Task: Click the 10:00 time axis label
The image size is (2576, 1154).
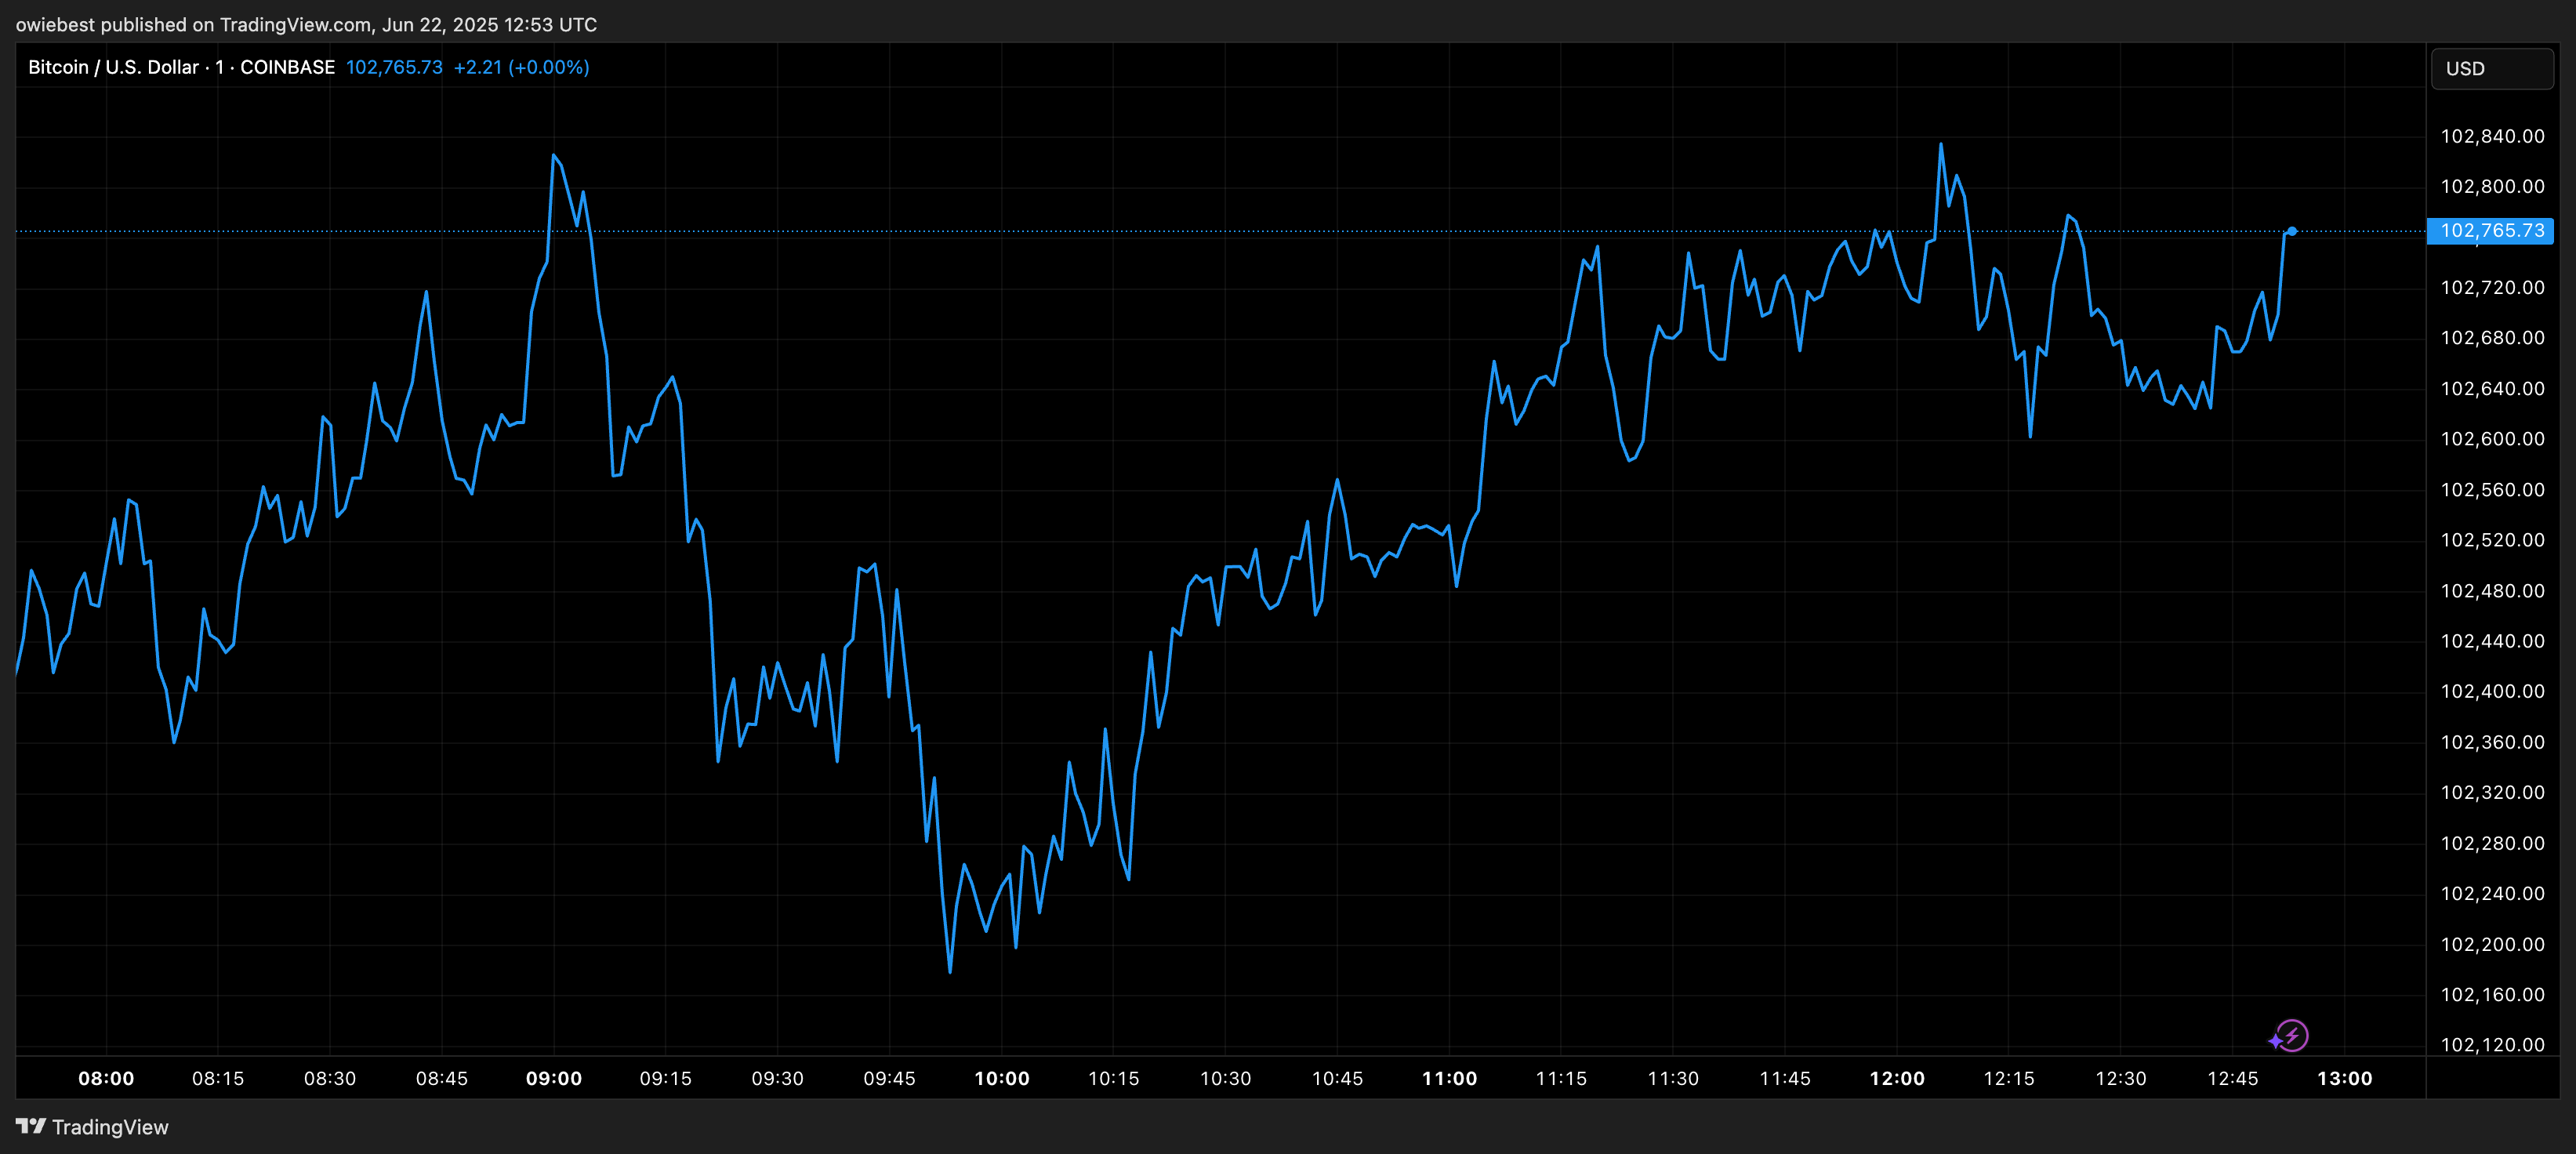Action: [x=1001, y=1078]
